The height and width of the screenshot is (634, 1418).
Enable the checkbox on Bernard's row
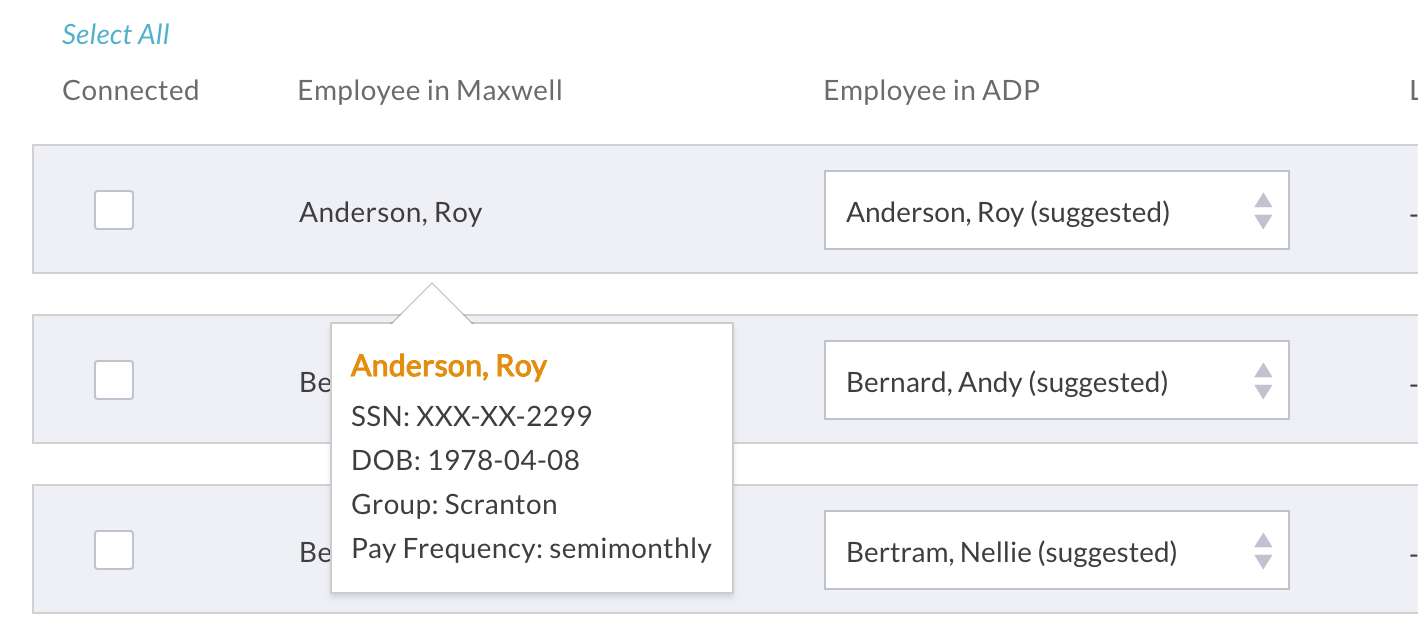113,380
